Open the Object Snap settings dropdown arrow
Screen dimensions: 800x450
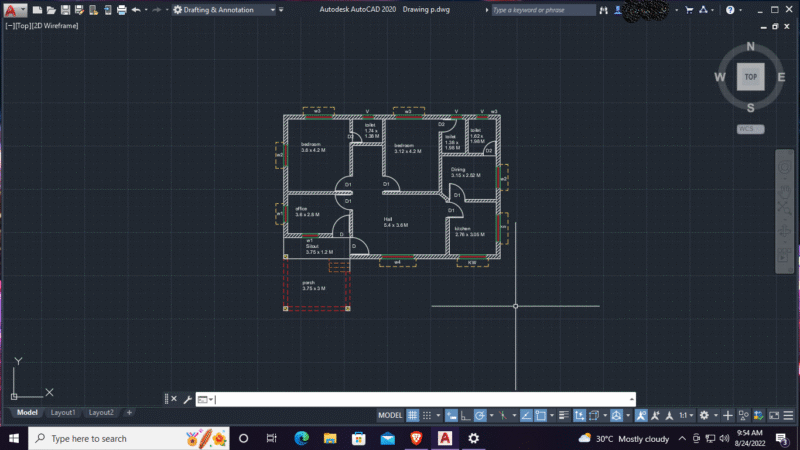tap(552, 415)
